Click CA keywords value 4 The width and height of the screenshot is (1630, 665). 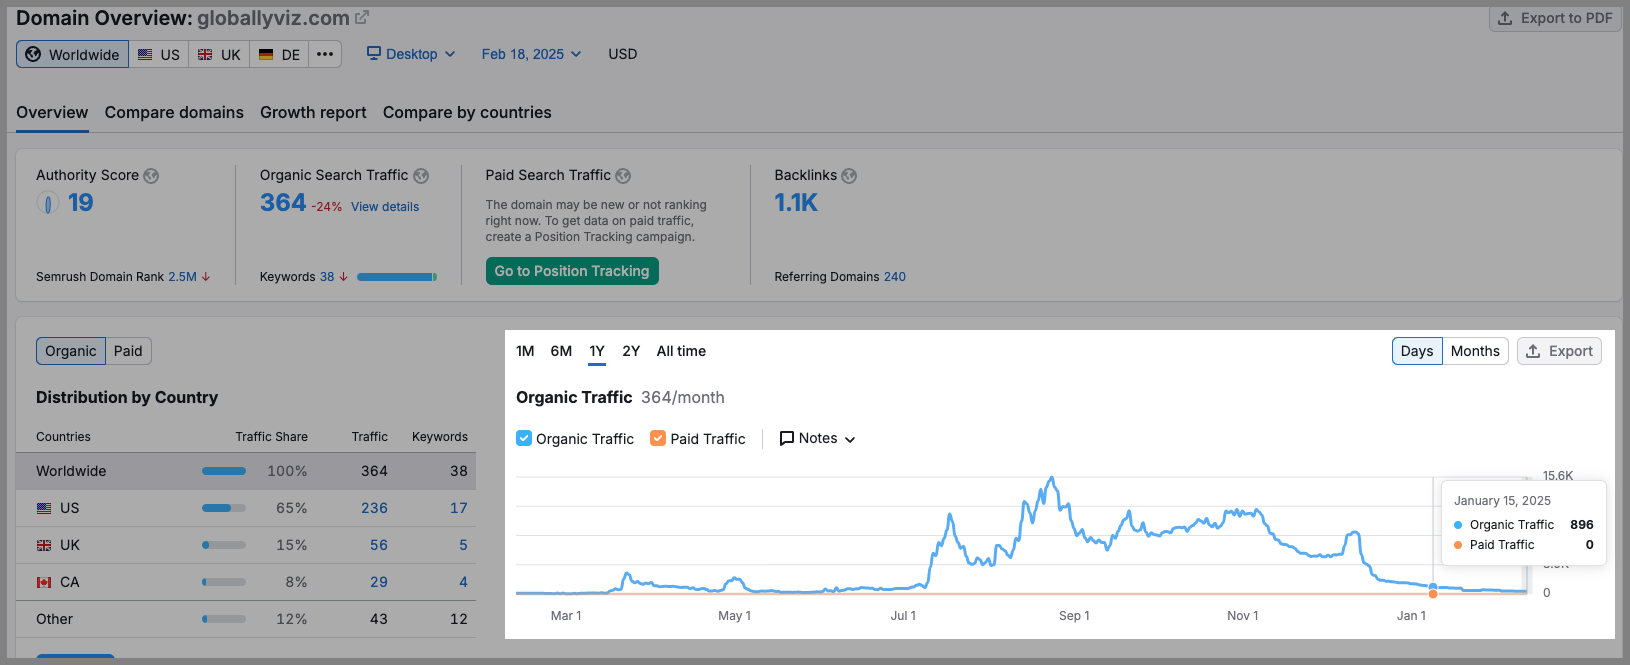463,582
